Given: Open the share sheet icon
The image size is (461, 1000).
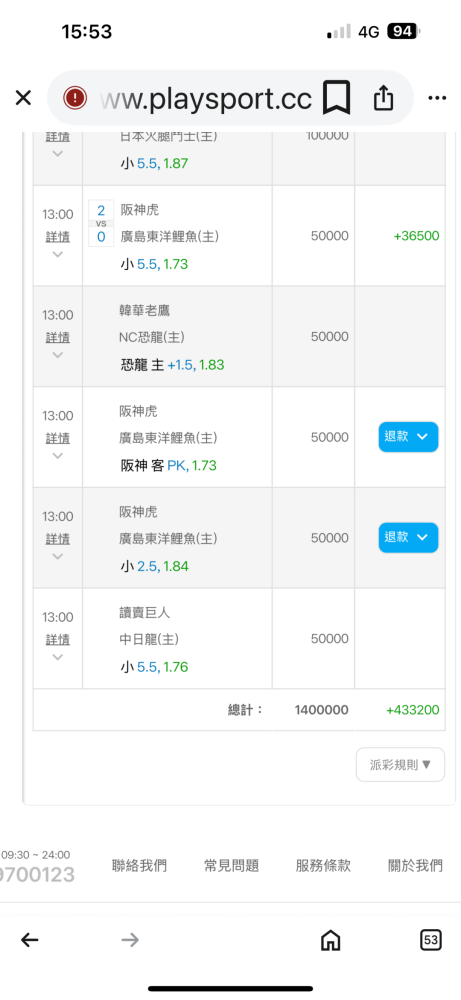Looking at the screenshot, I should 383,98.
